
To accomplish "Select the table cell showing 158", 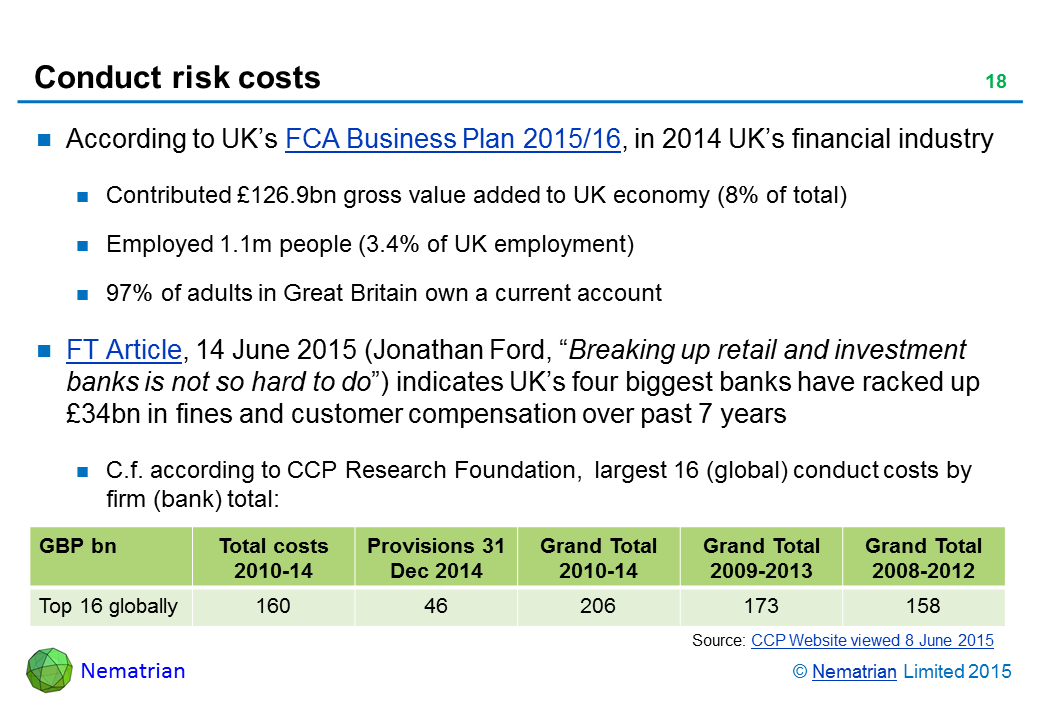I will (x=923, y=606).
